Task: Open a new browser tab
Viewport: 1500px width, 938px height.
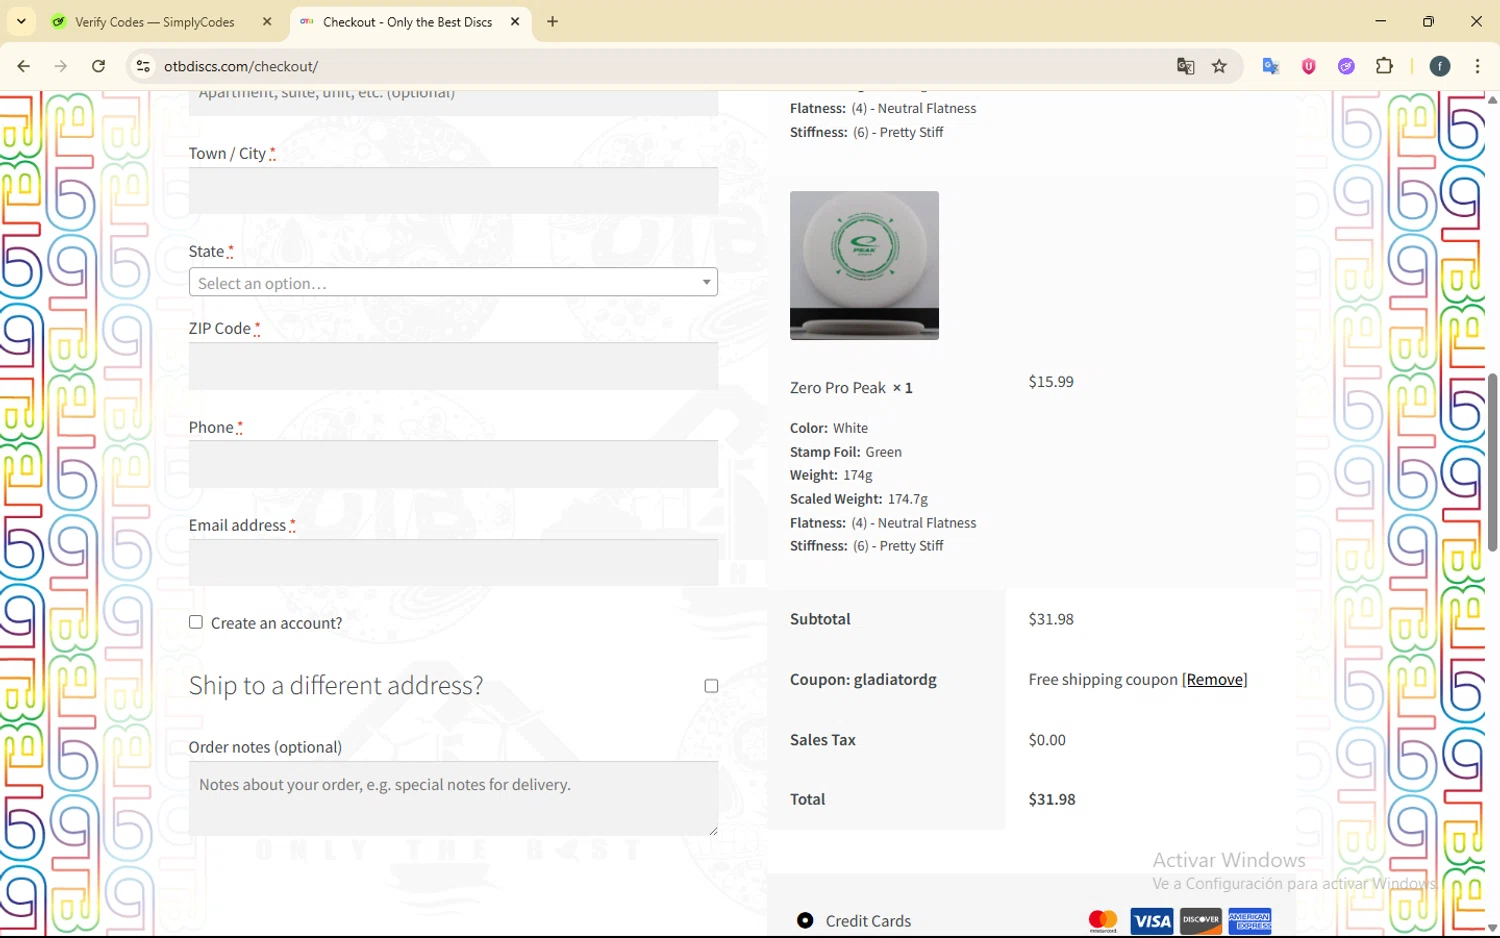Action: tap(552, 22)
